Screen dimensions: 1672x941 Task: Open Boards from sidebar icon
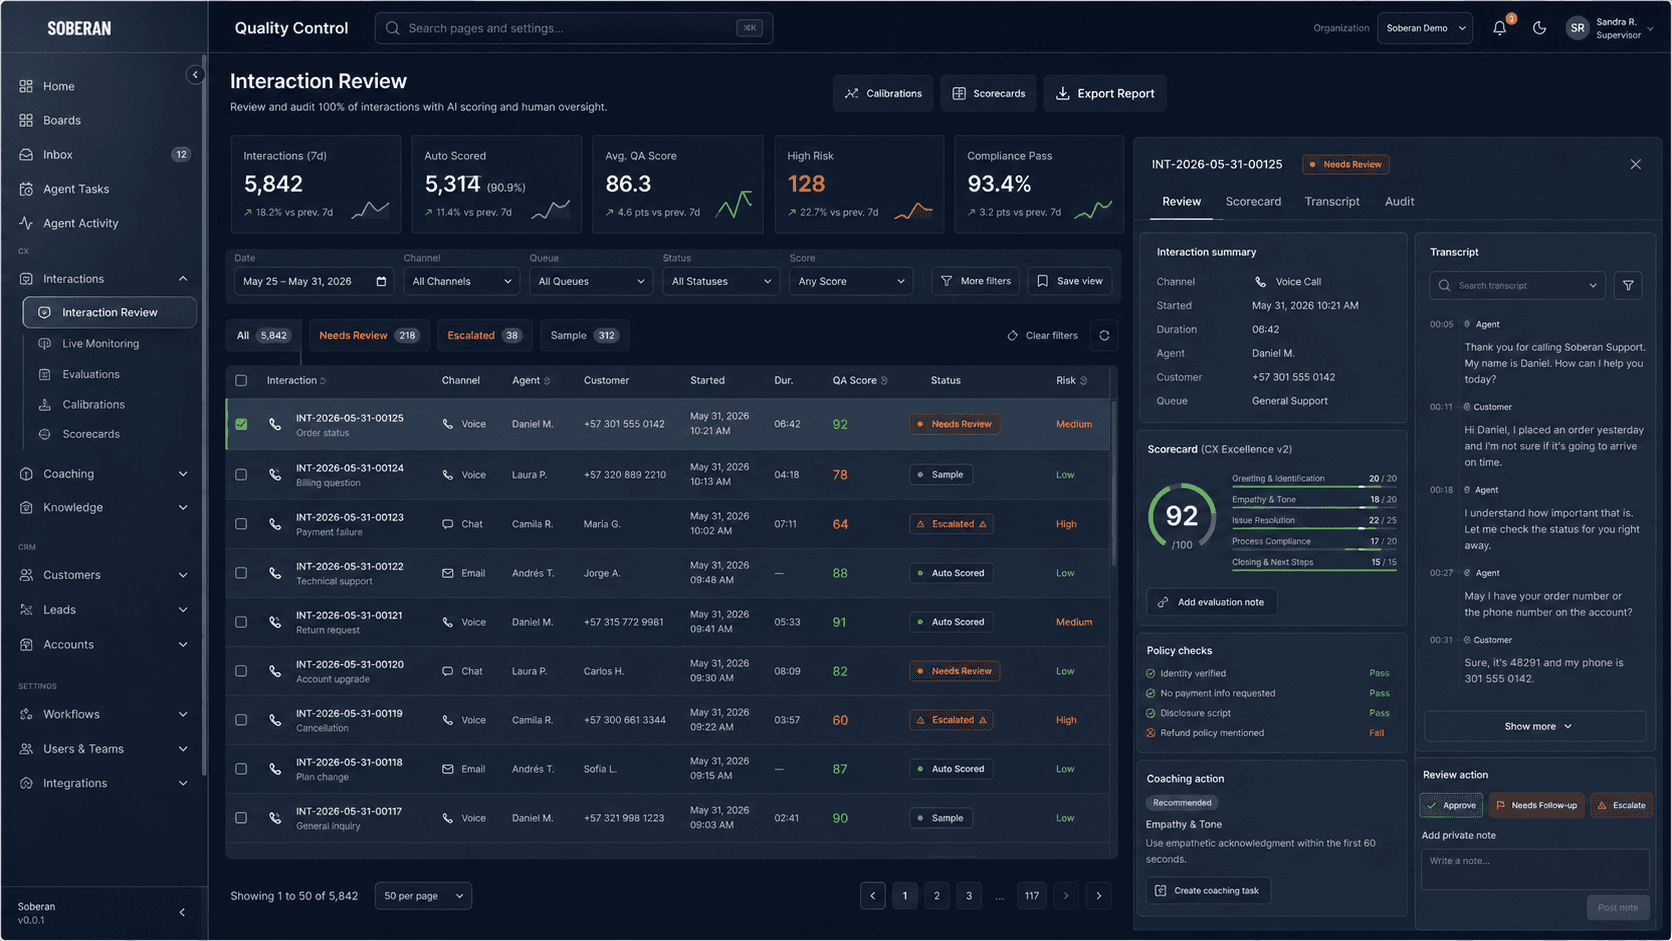[26, 120]
